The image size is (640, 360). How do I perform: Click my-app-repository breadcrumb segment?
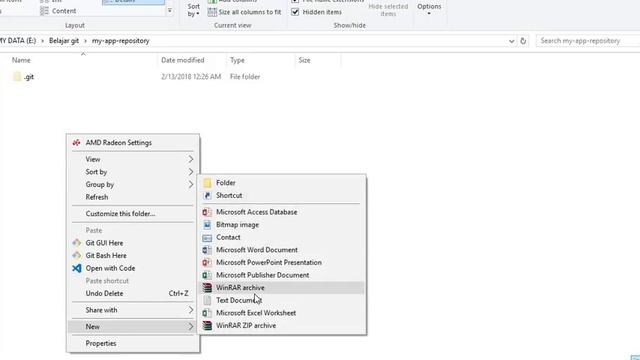point(120,41)
